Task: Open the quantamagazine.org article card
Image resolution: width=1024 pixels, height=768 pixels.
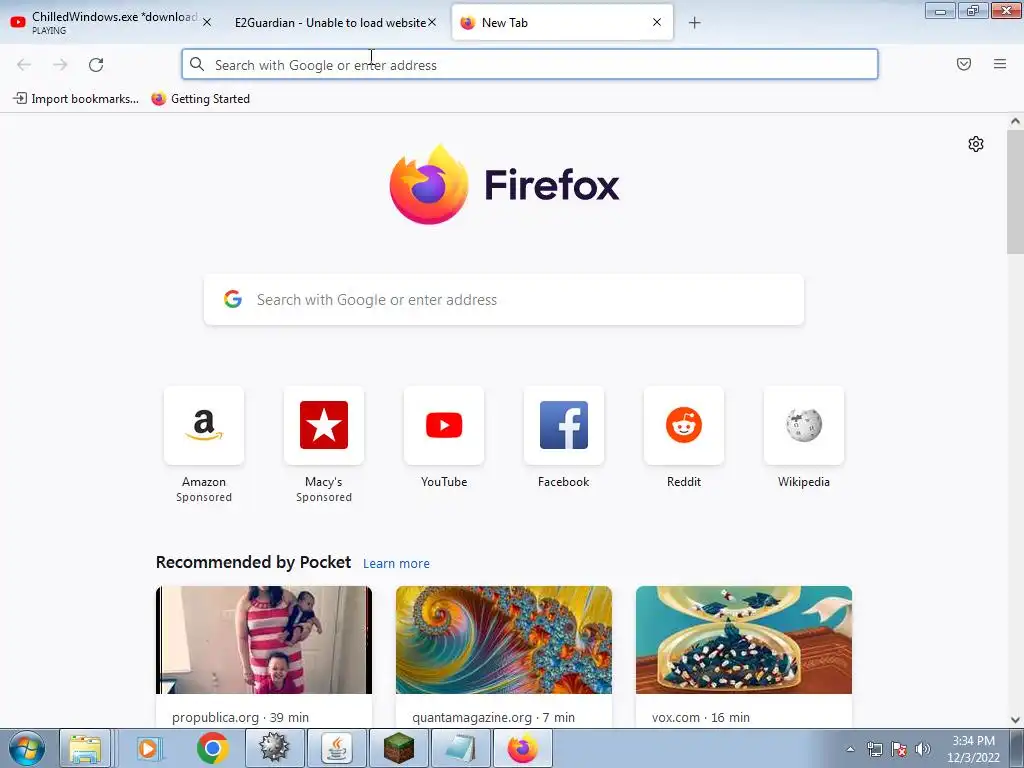Action: point(504,656)
